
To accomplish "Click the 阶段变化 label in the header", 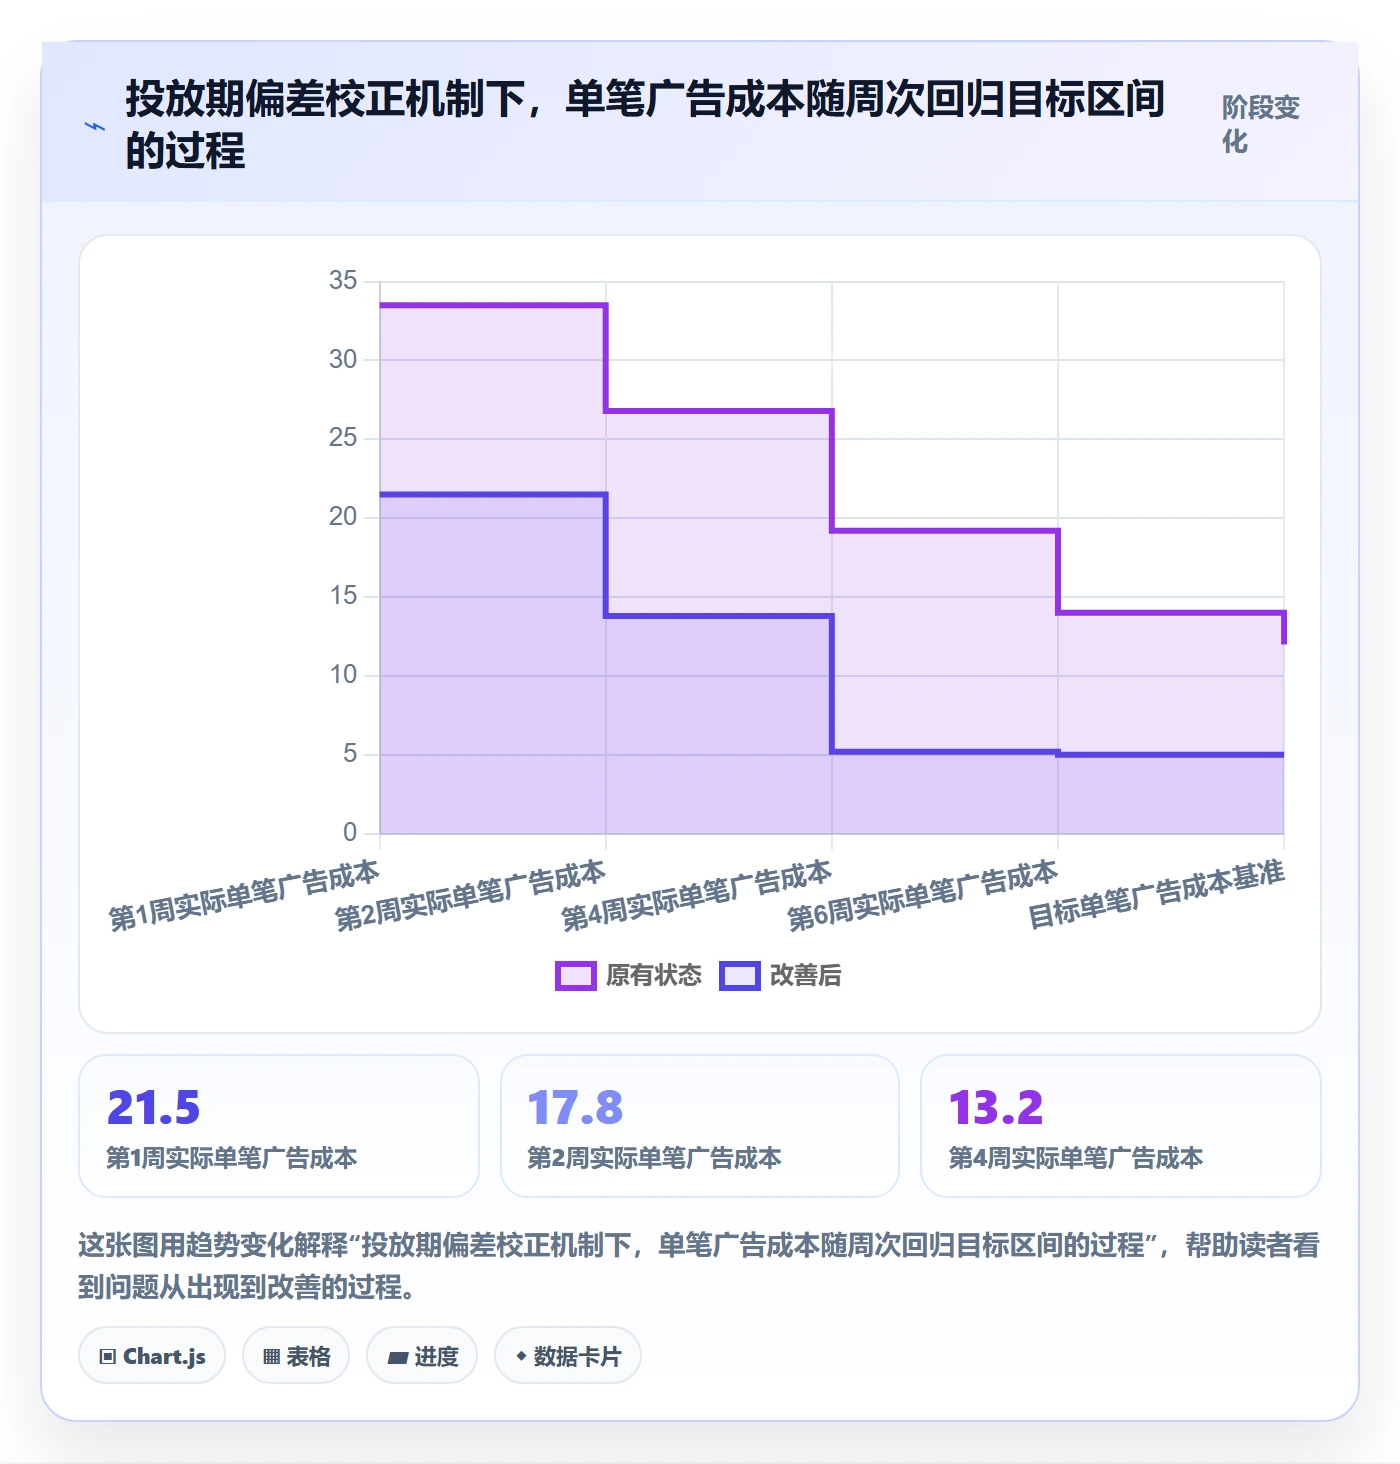I will tap(1261, 124).
